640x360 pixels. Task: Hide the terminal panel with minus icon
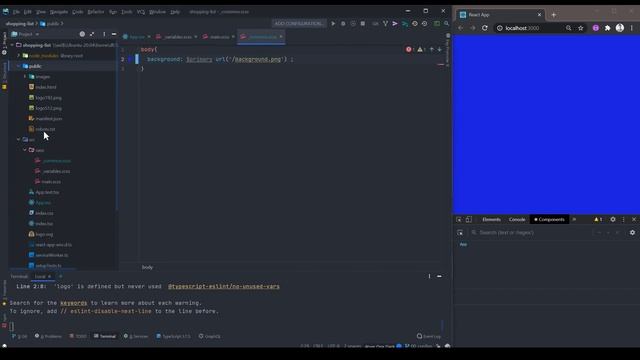pos(439,276)
